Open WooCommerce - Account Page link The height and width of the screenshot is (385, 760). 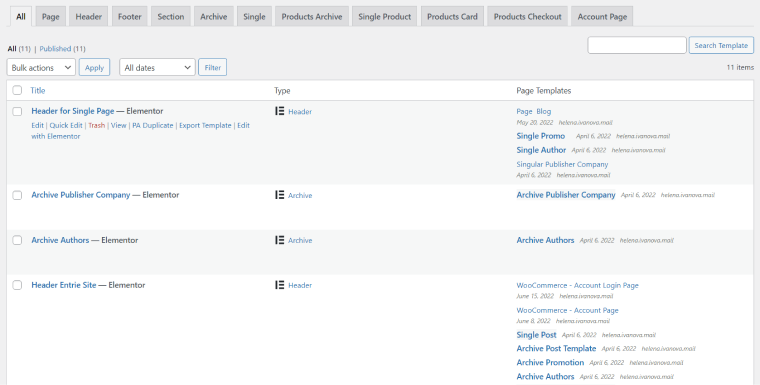click(x=568, y=310)
